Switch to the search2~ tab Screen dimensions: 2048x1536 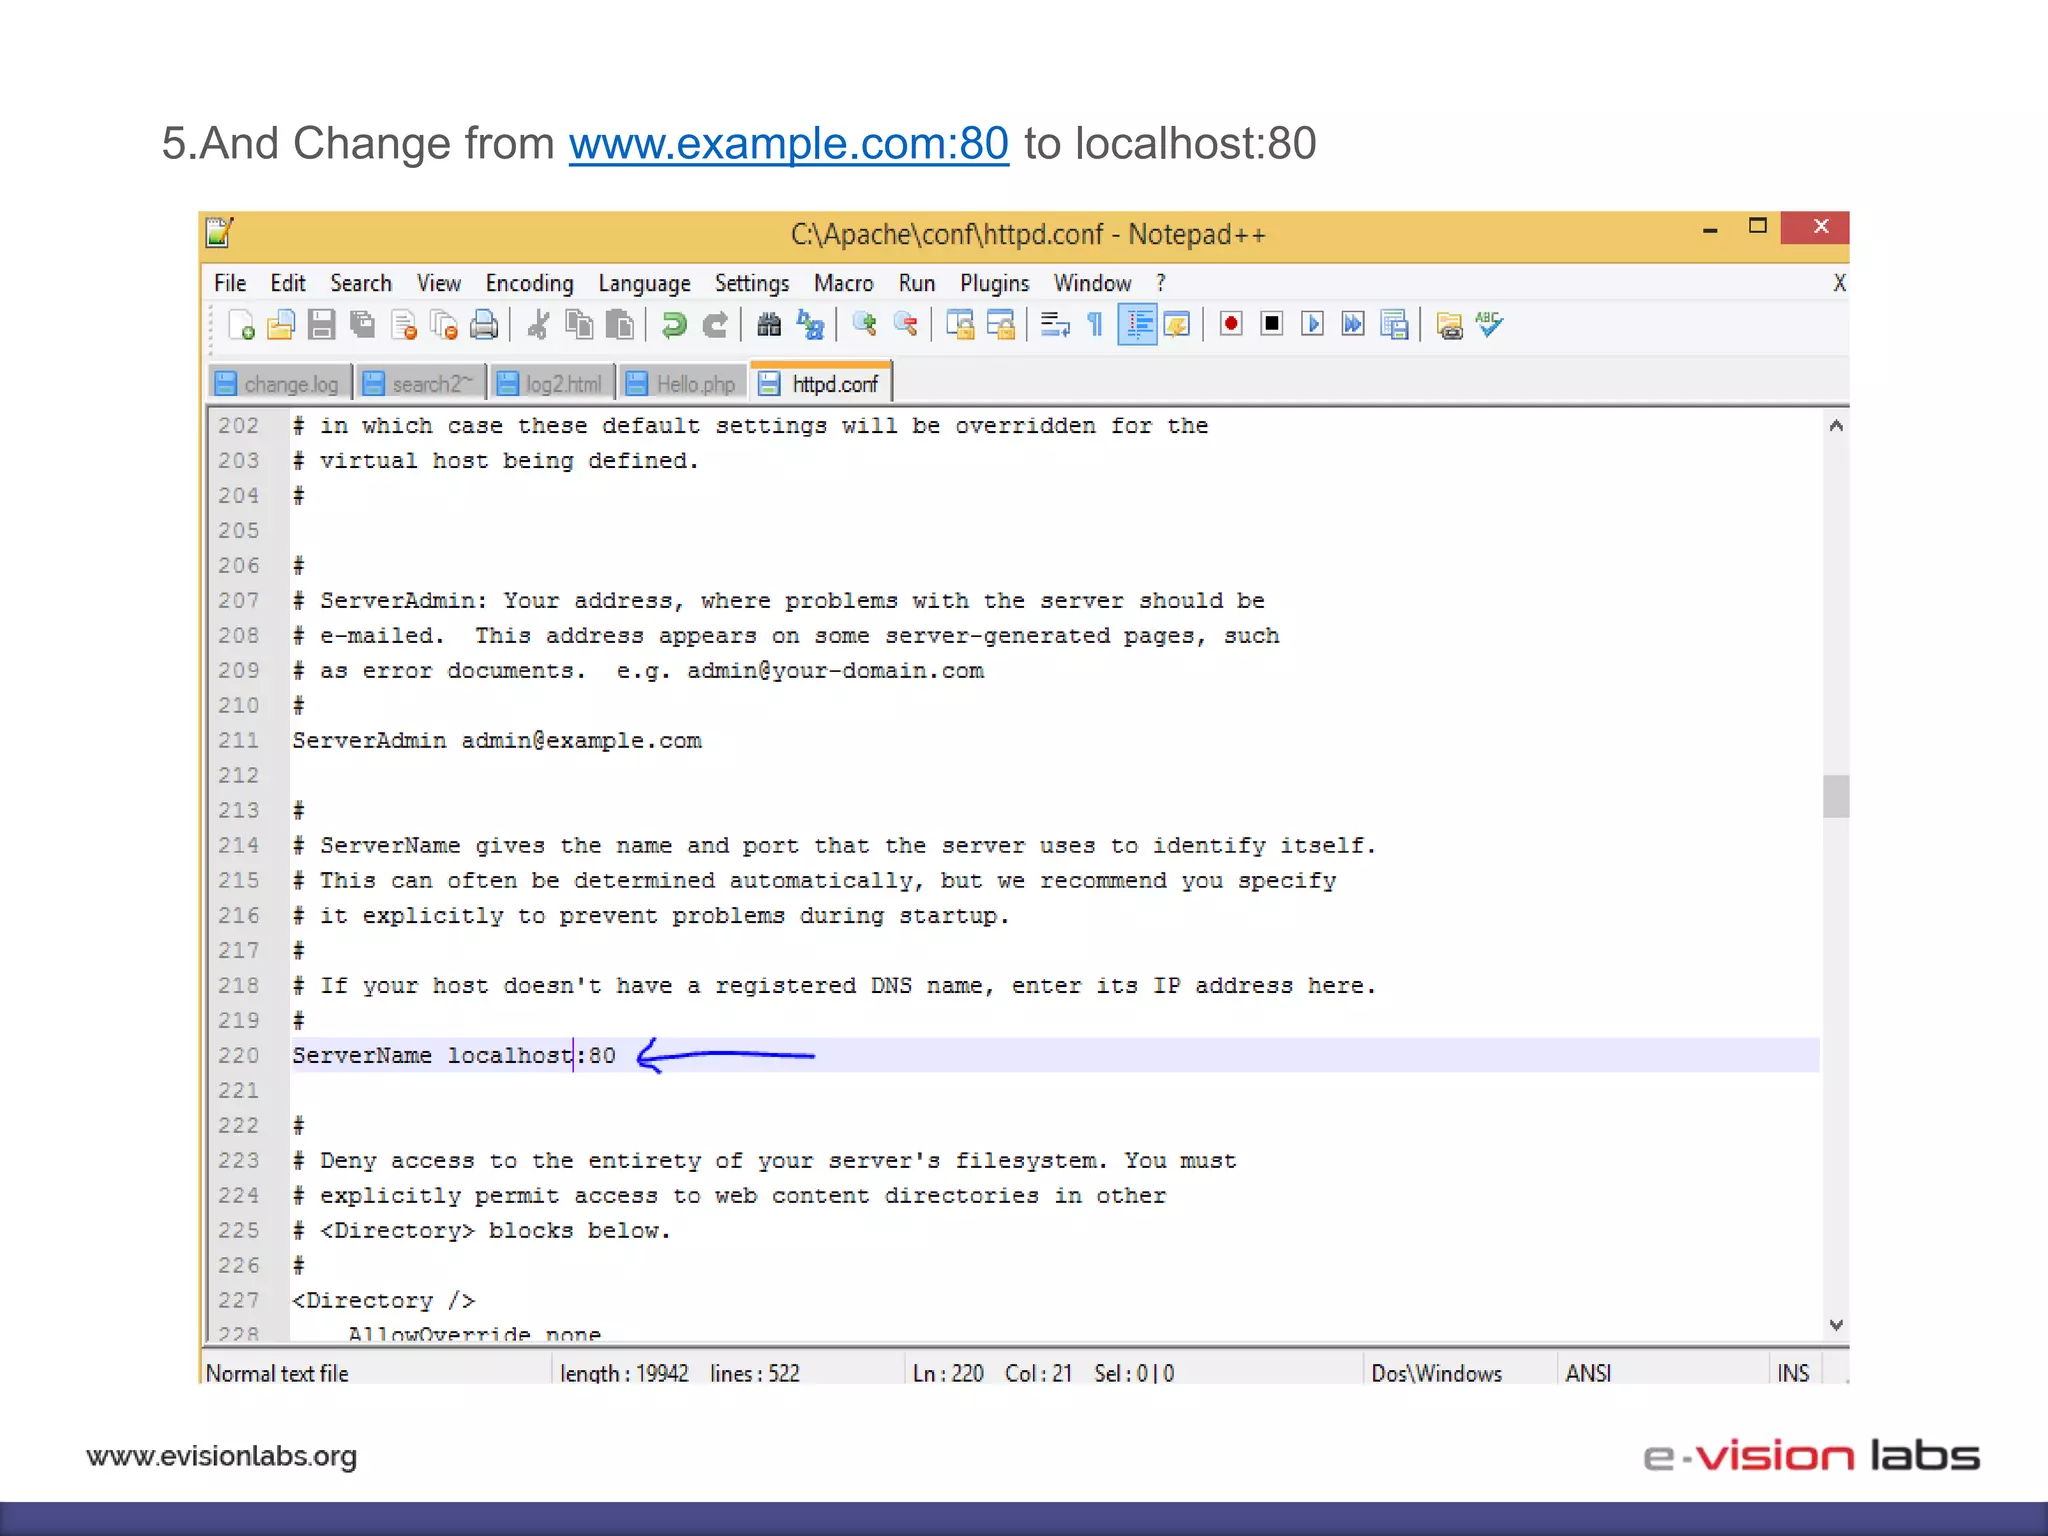422,384
